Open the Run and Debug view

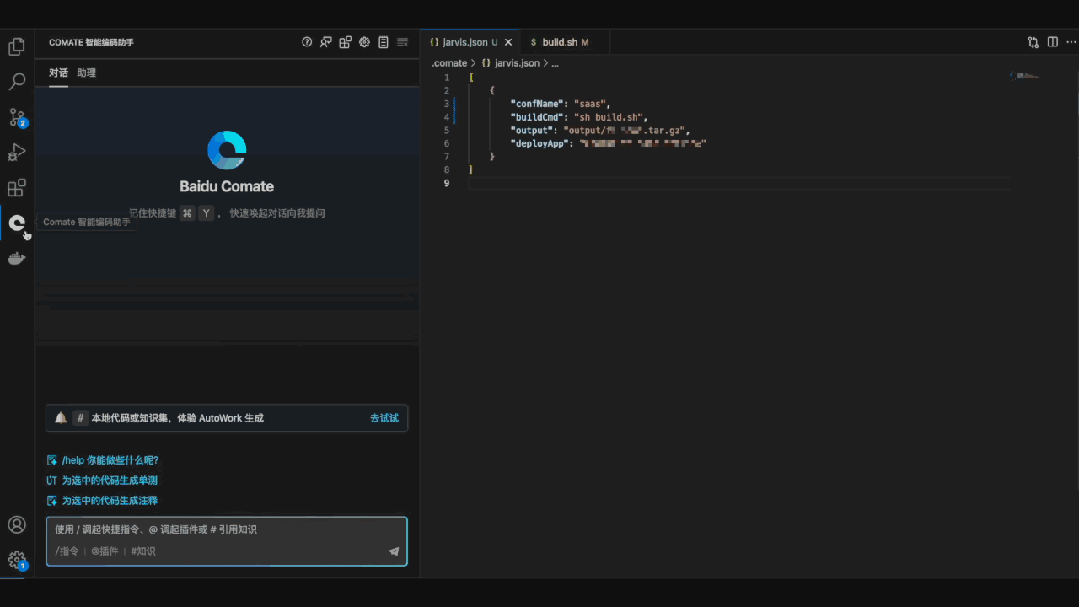click(16, 152)
